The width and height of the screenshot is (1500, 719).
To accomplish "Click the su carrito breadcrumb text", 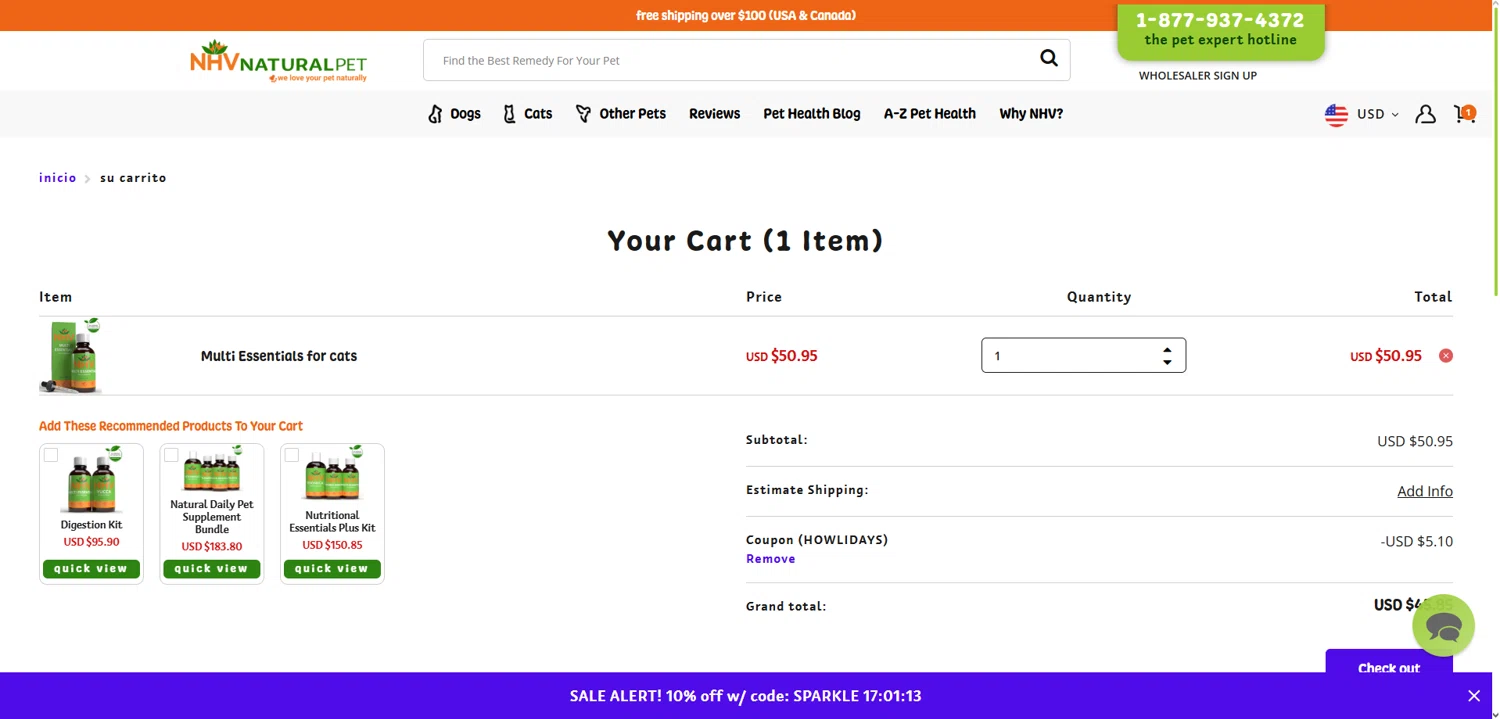I will pyautogui.click(x=133, y=178).
